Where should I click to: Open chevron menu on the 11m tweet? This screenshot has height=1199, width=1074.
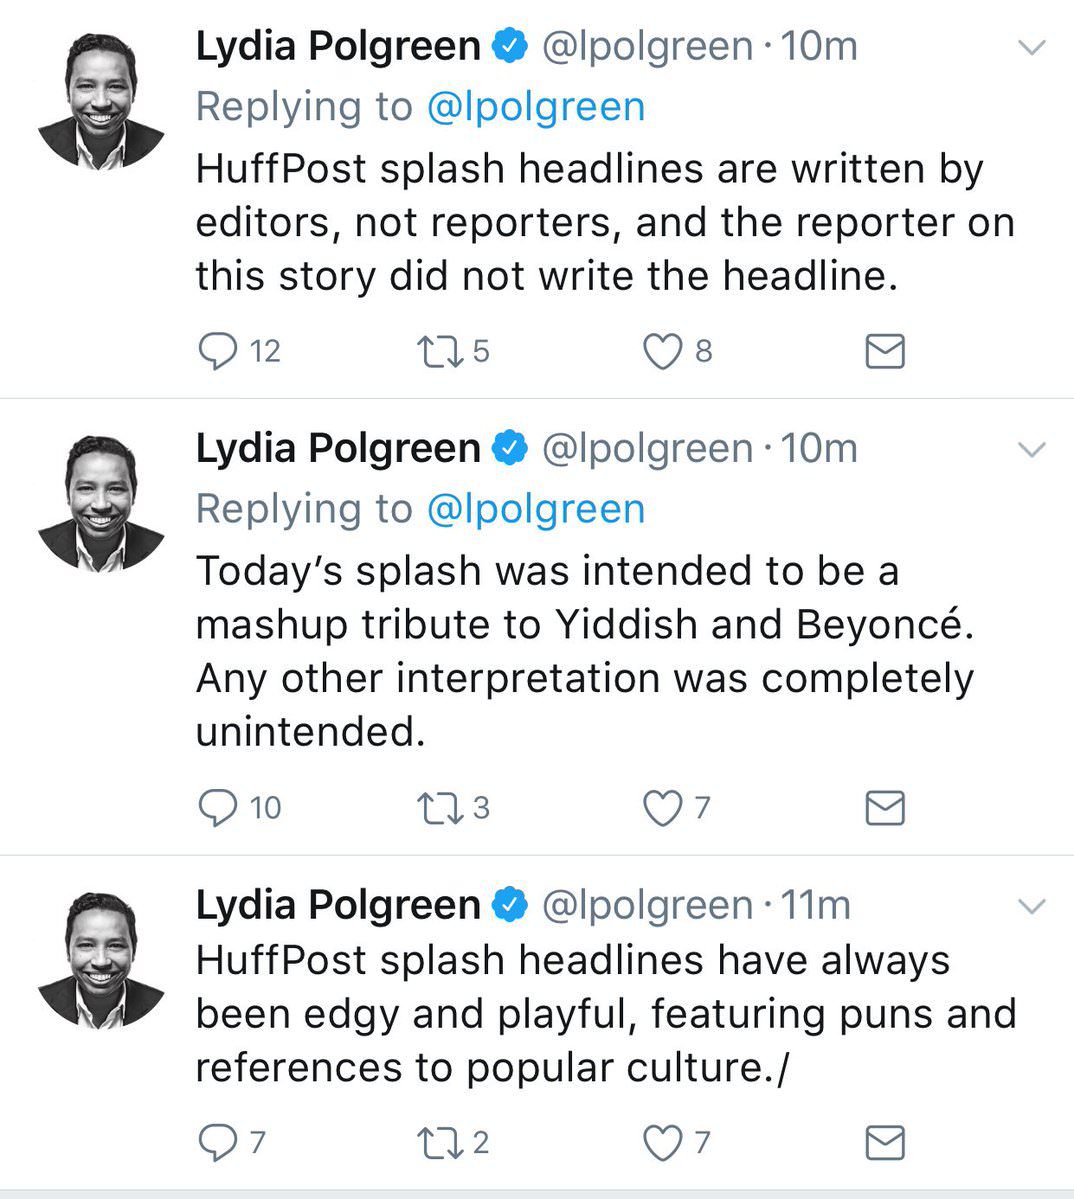1032,907
